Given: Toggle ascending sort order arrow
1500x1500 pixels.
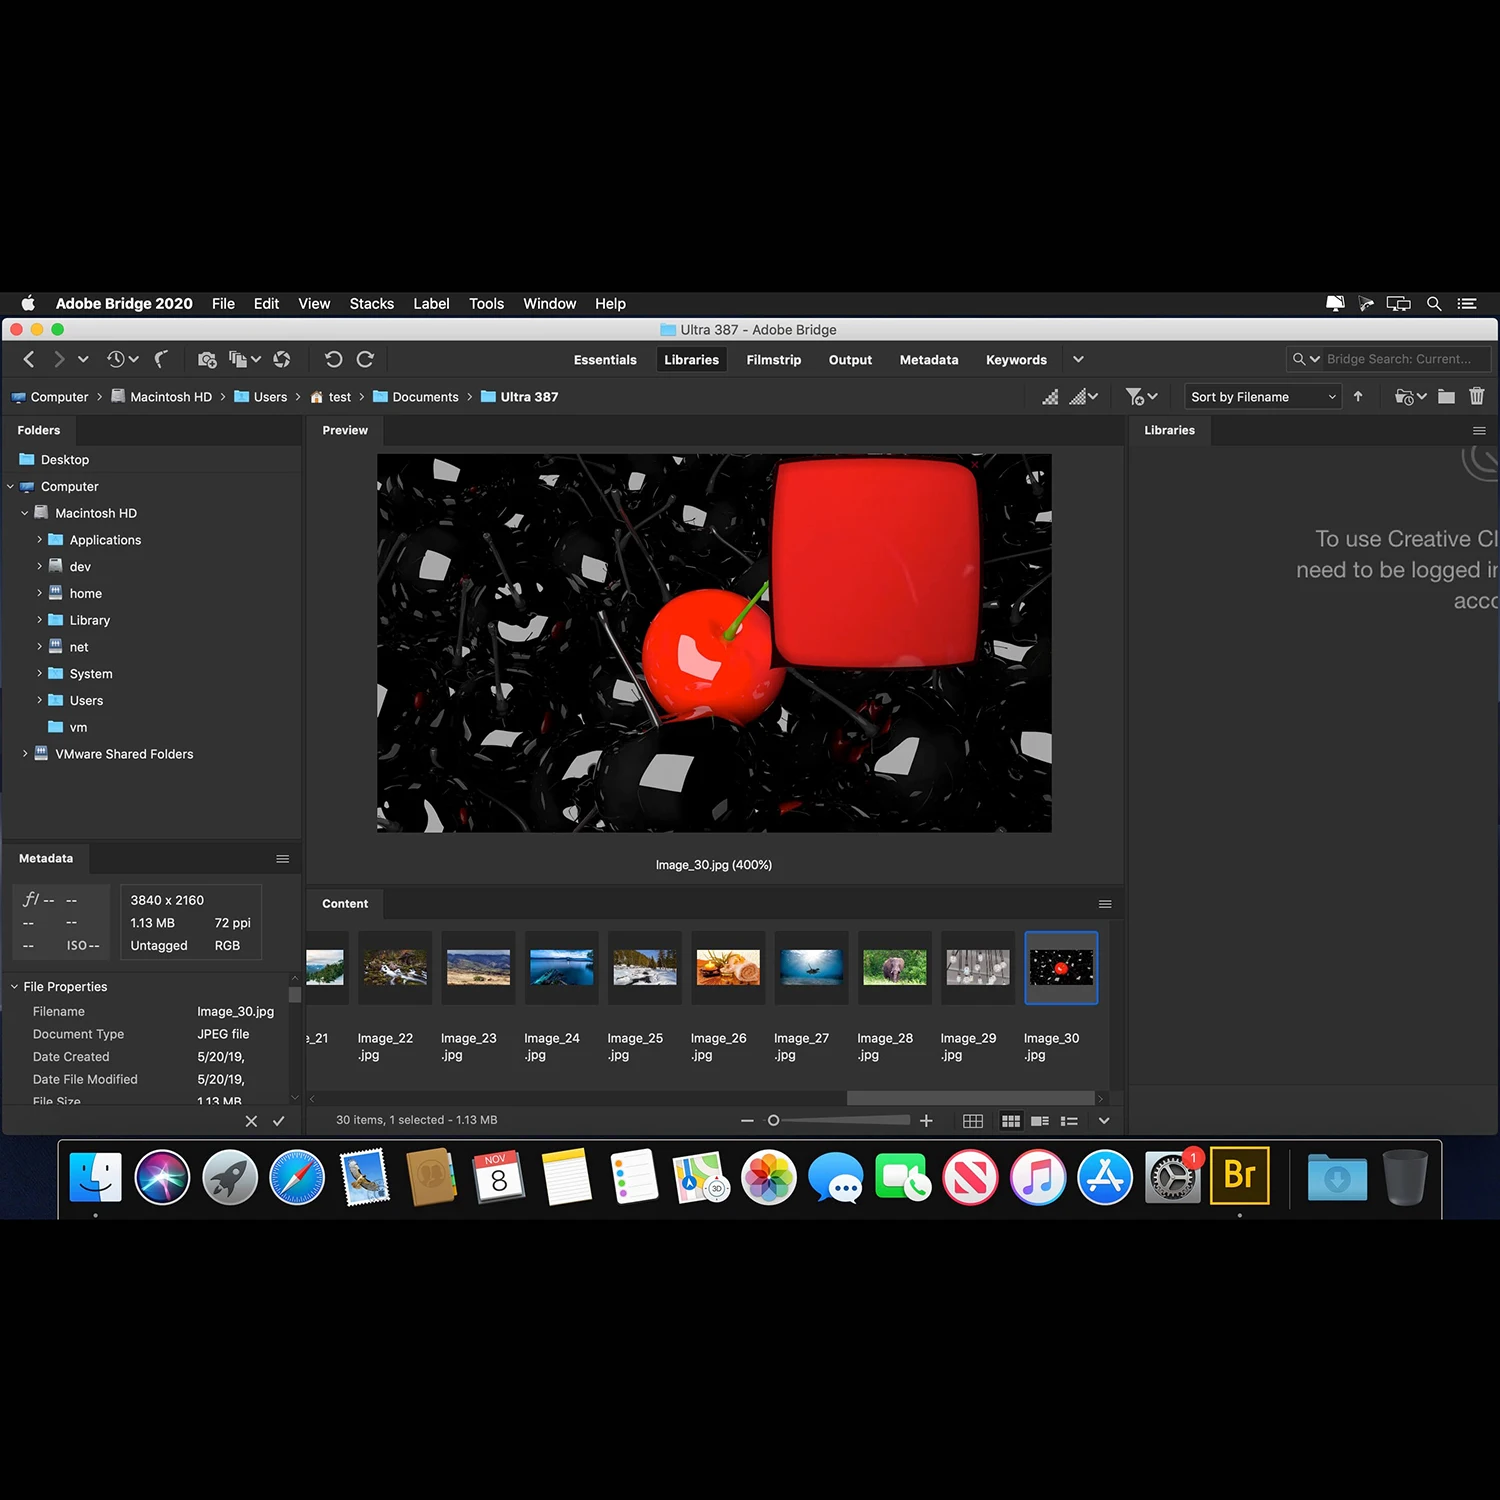Looking at the screenshot, I should pyautogui.click(x=1358, y=397).
